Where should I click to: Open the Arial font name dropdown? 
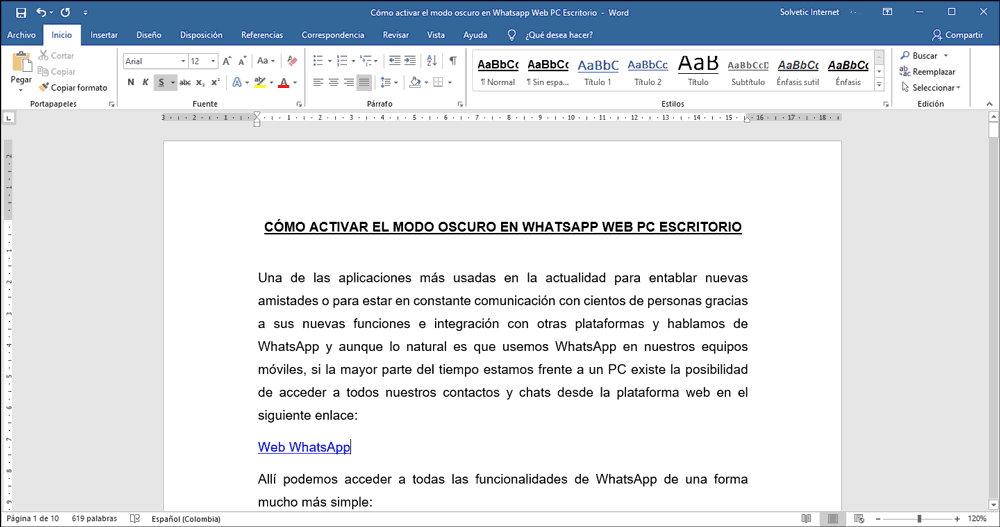[183, 61]
